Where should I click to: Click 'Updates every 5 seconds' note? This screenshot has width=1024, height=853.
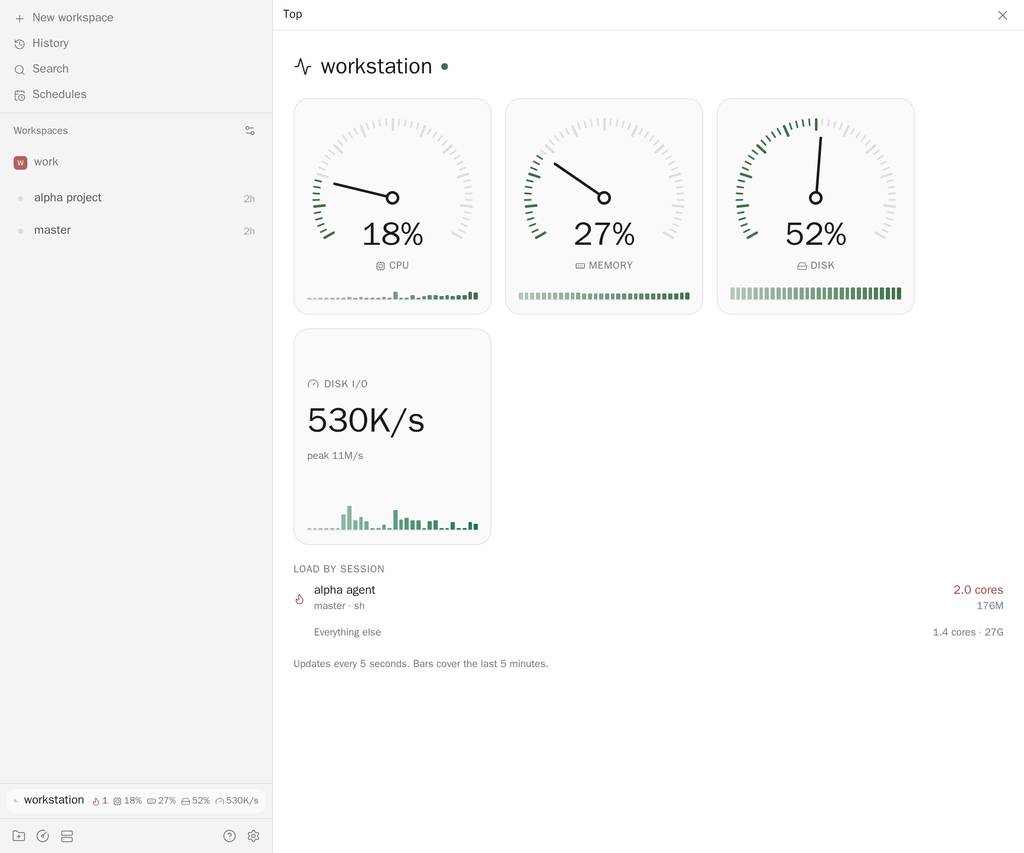[421, 664]
